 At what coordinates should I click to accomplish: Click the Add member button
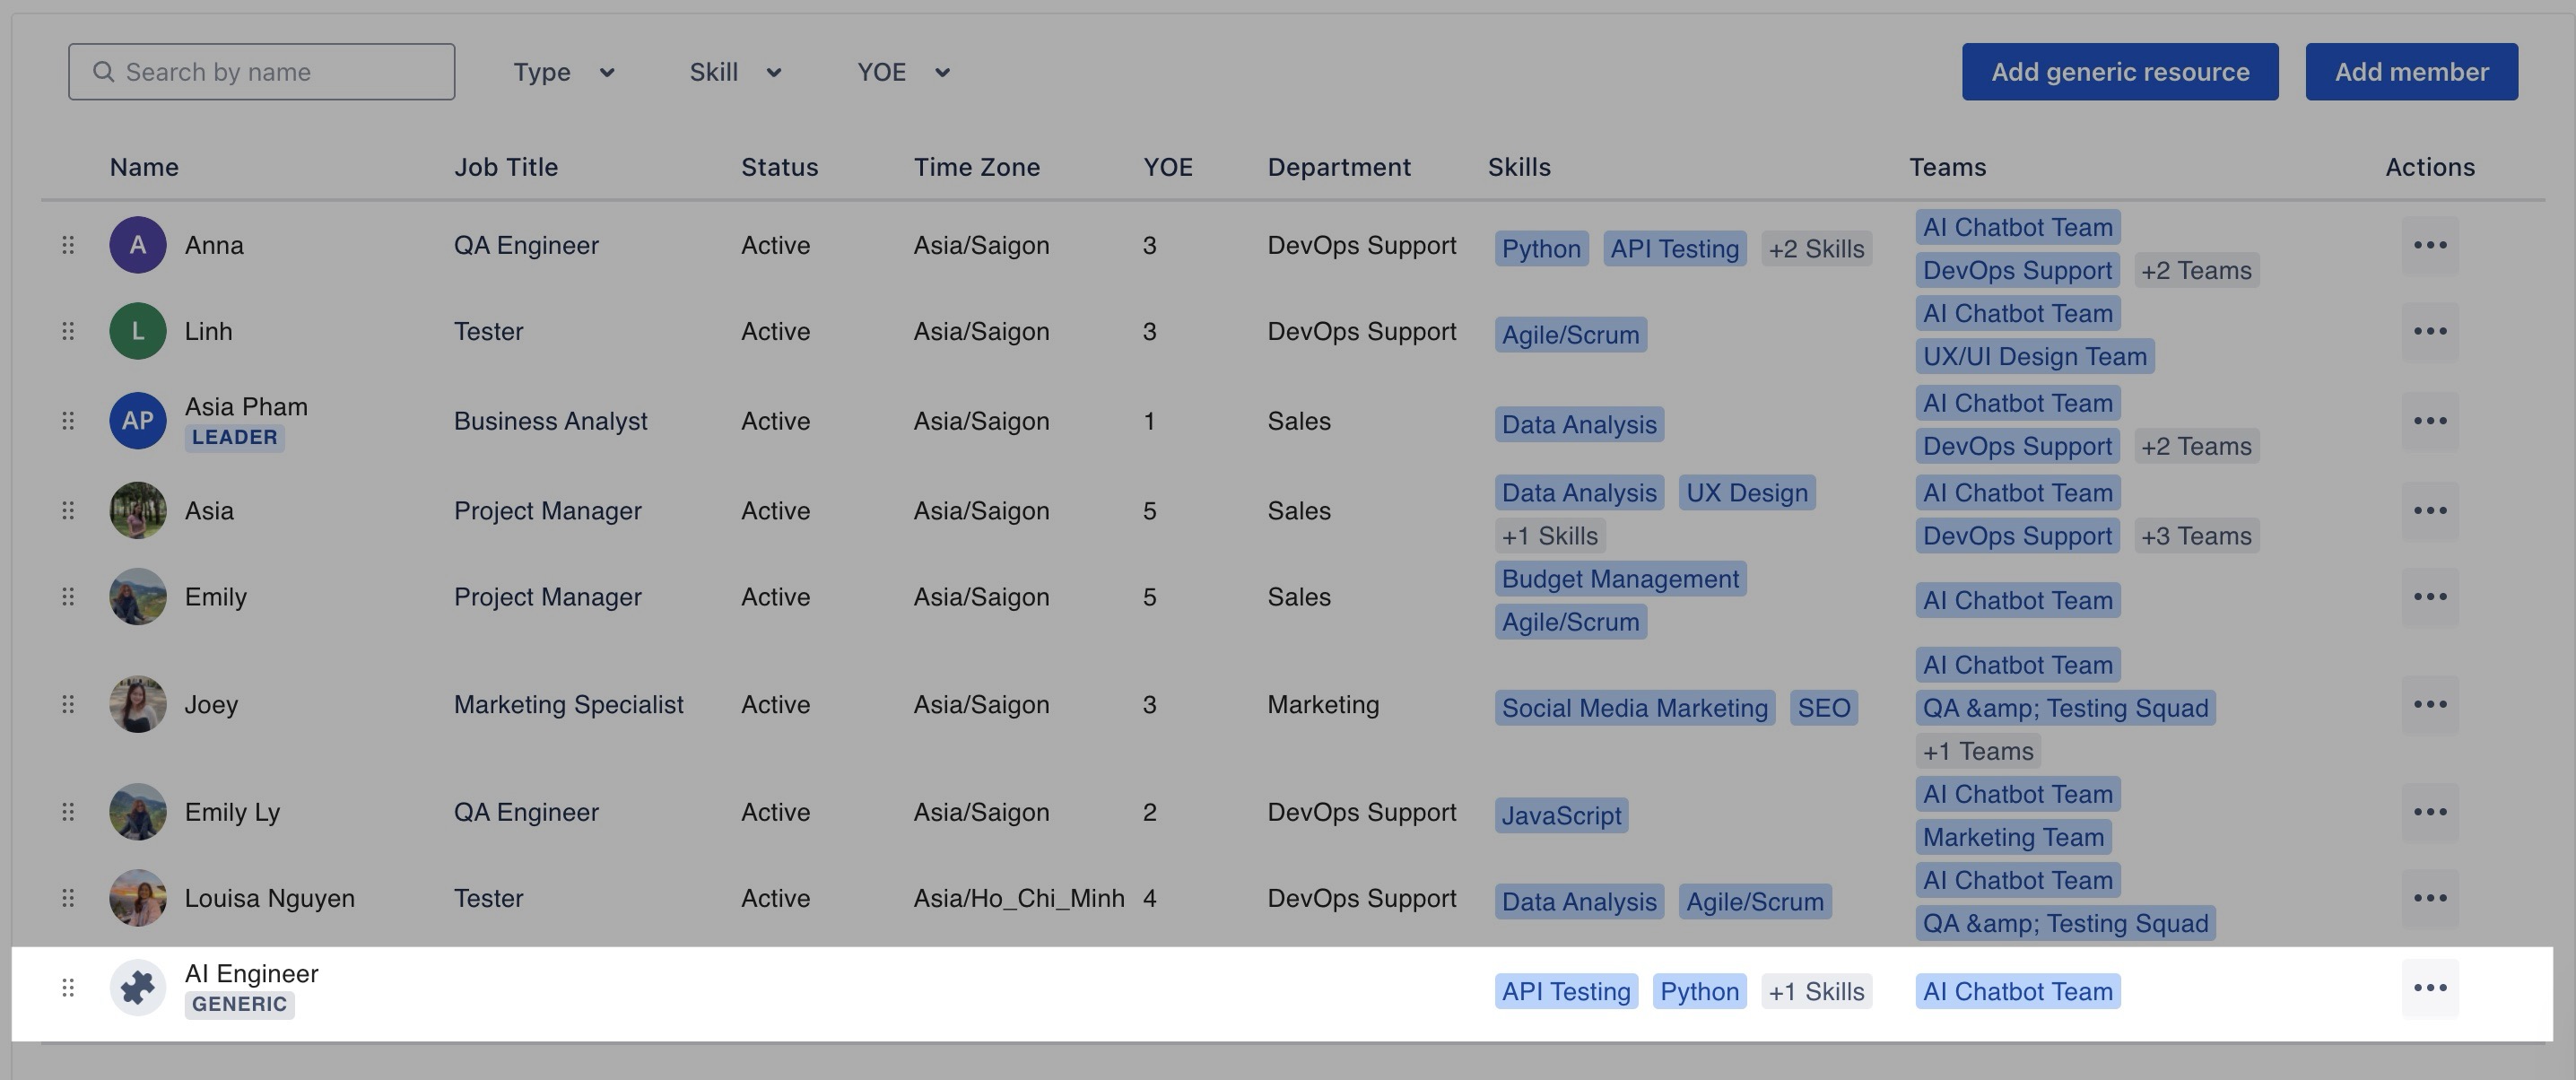2411,72
